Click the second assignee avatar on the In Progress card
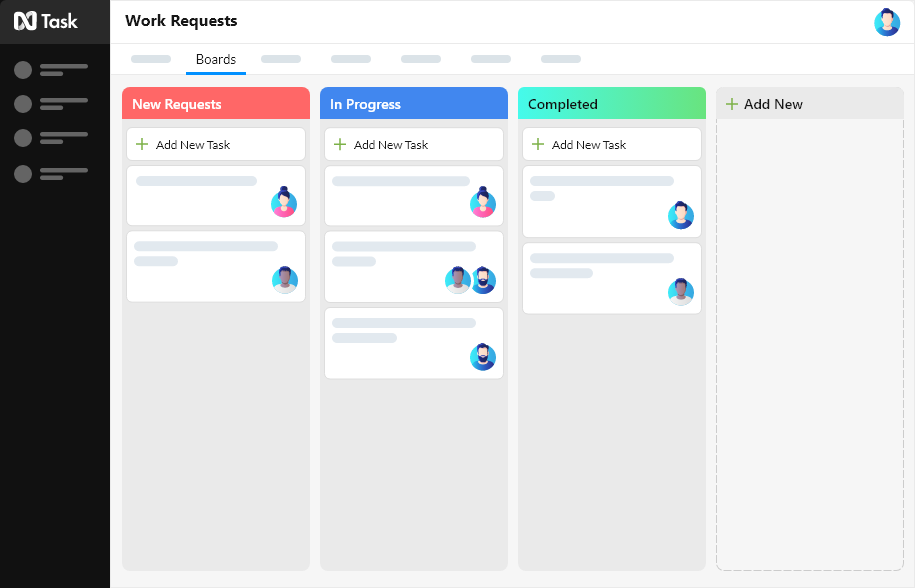The image size is (915, 588). [x=483, y=281]
